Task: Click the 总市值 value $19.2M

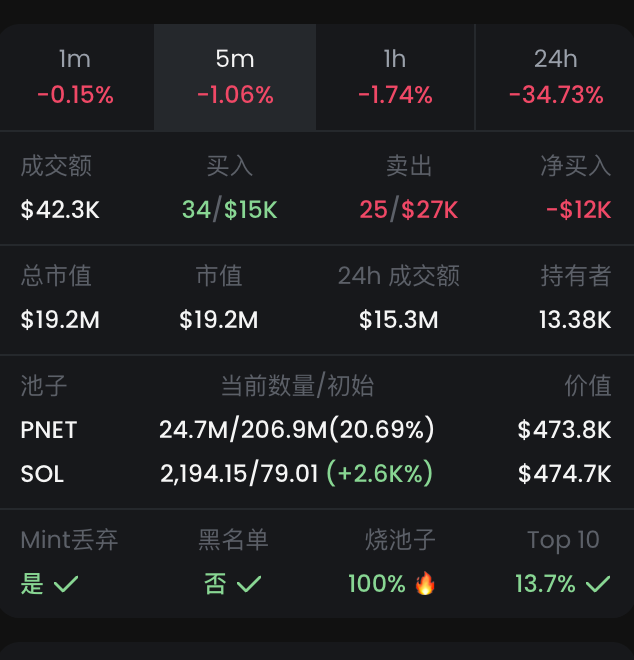Action: (x=60, y=320)
